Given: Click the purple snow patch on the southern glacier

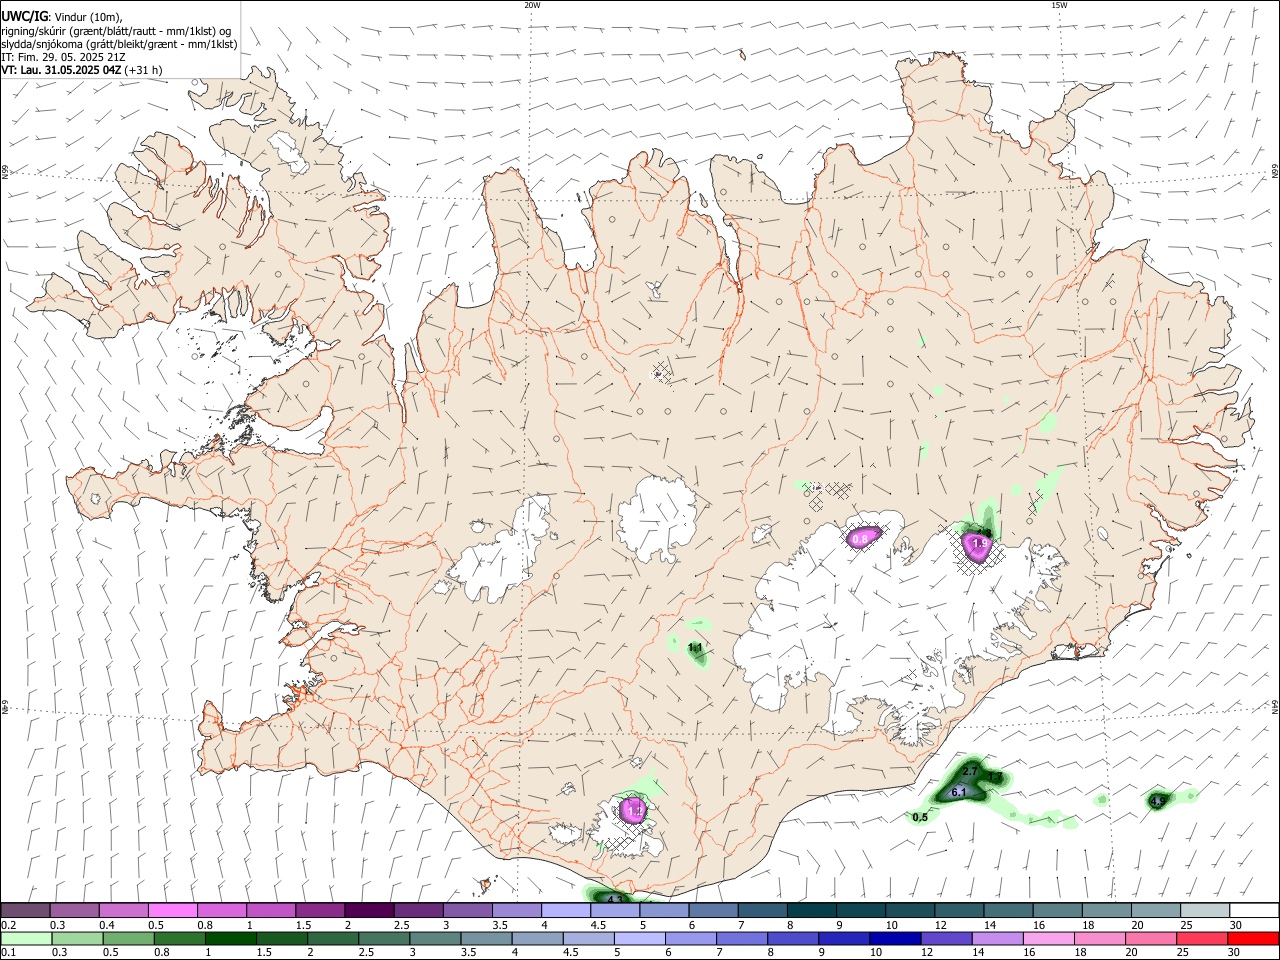Looking at the screenshot, I should coord(634,809).
